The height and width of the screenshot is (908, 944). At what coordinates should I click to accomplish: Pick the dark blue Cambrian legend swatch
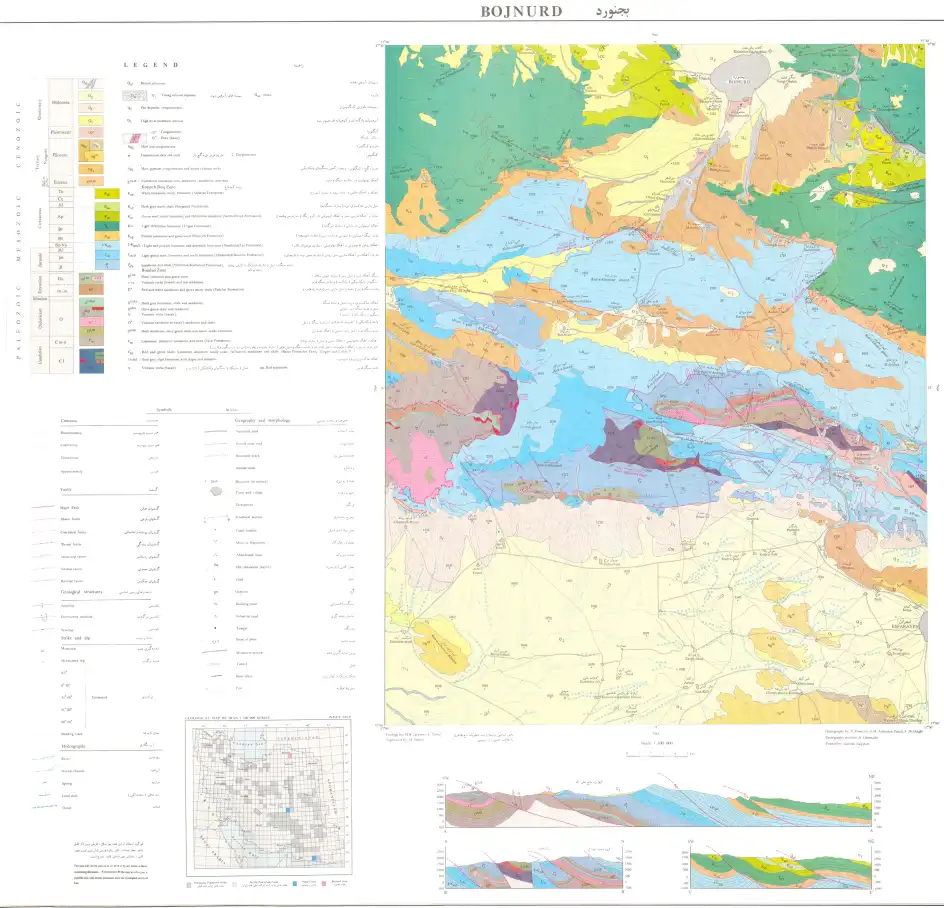(x=91, y=361)
